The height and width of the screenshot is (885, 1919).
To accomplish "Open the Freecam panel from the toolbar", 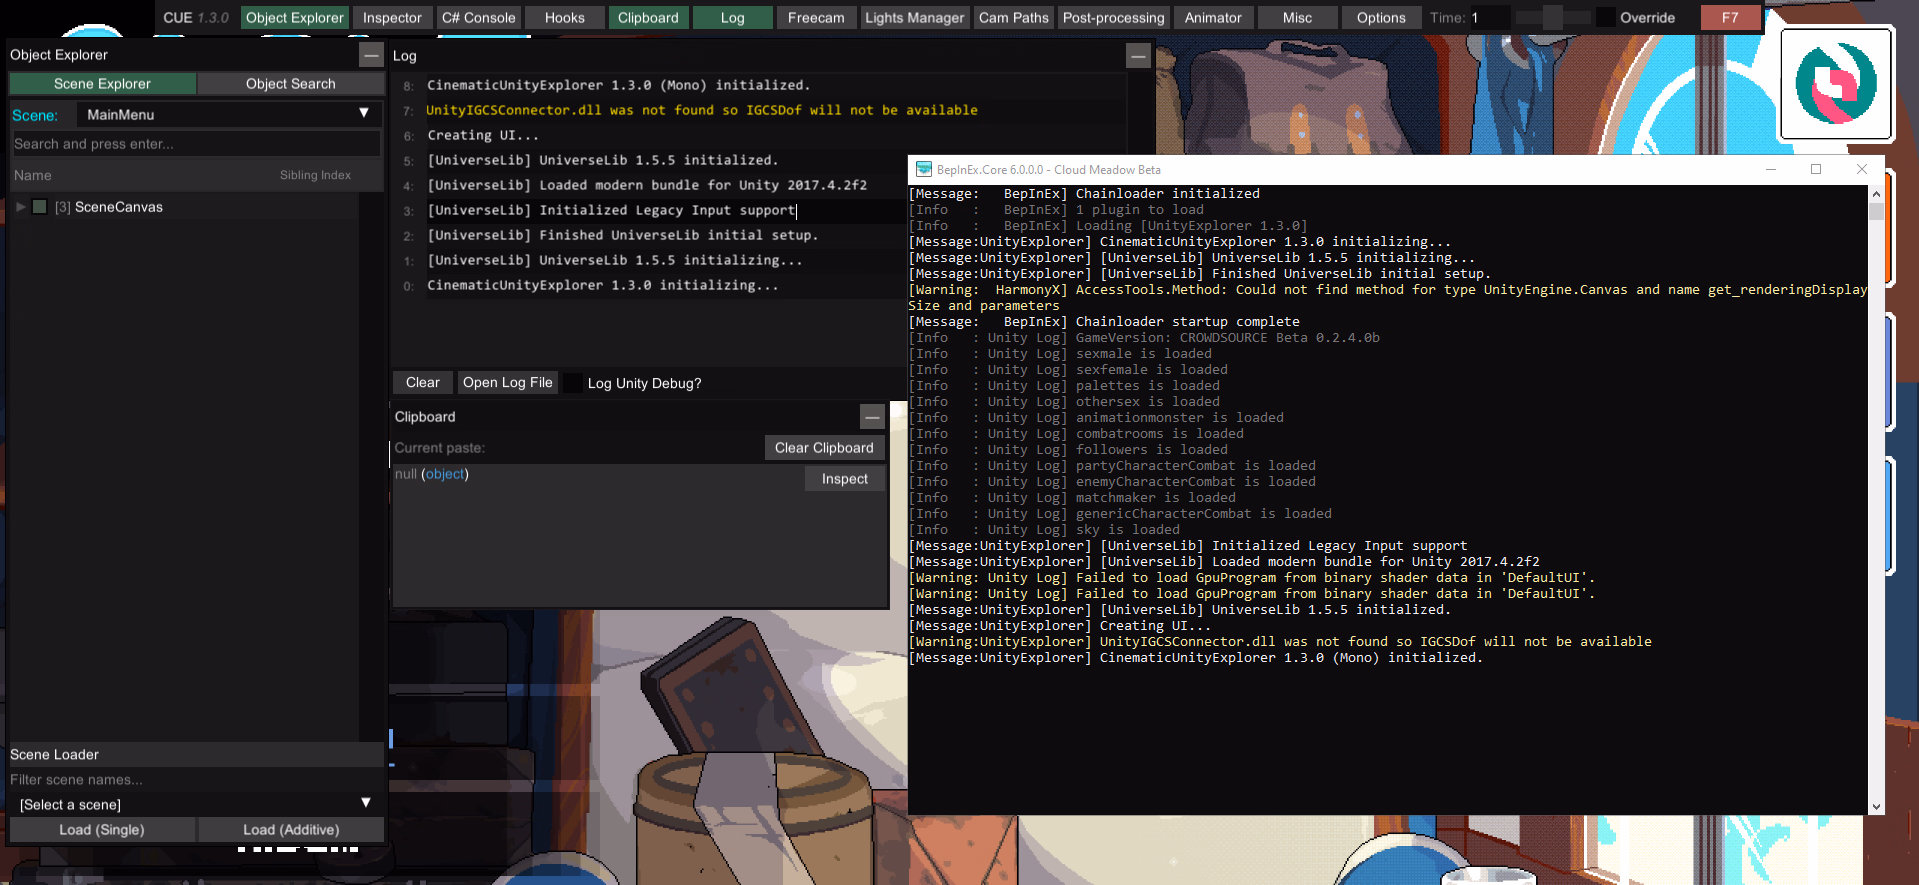I will [815, 18].
